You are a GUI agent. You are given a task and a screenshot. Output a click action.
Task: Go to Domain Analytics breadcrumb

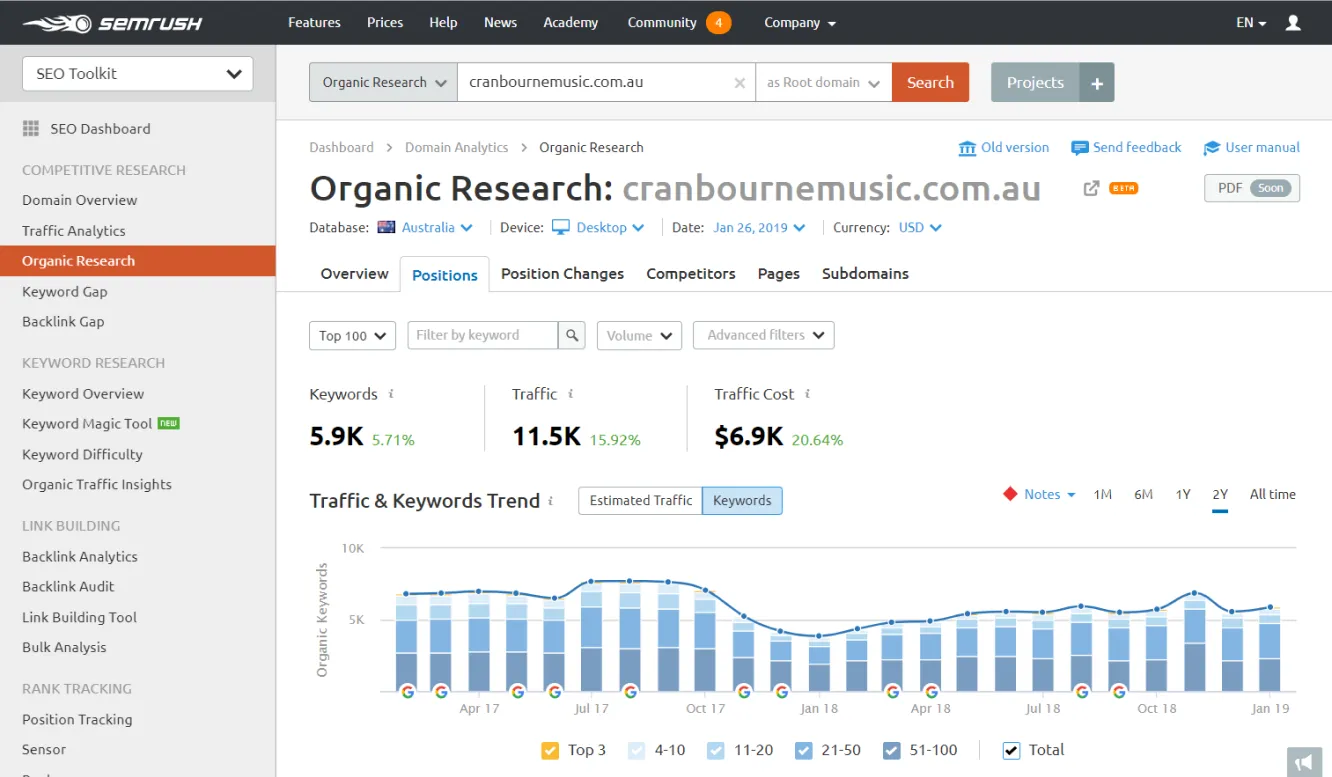pos(456,147)
